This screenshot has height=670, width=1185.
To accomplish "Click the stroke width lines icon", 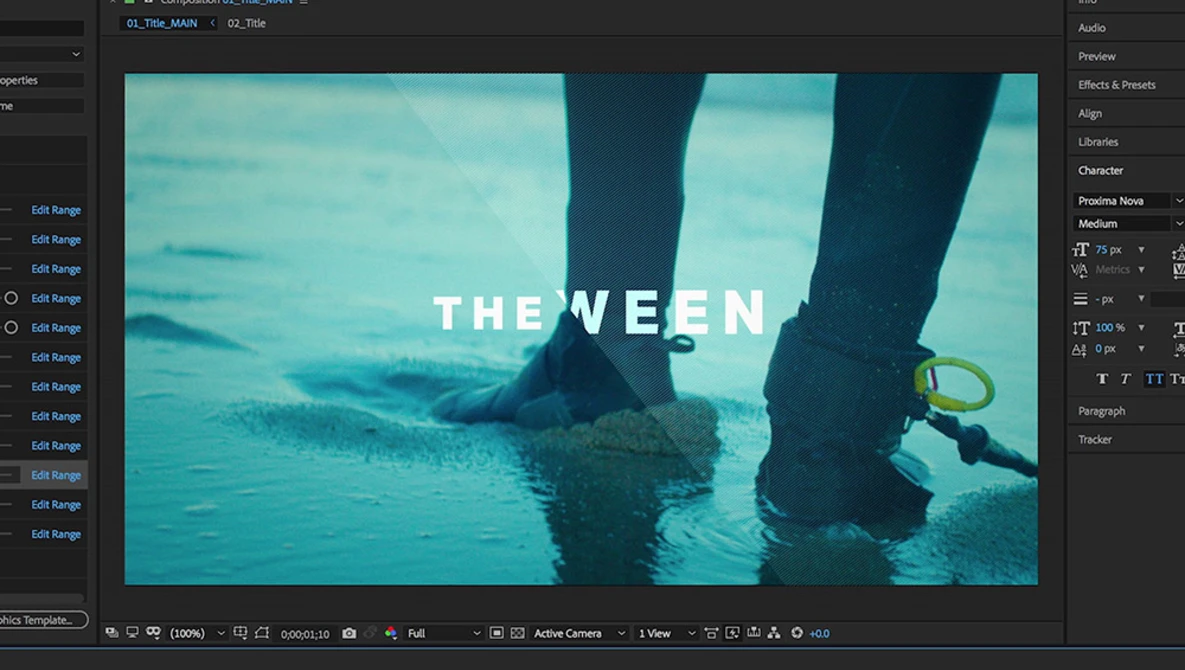I will (1080, 299).
